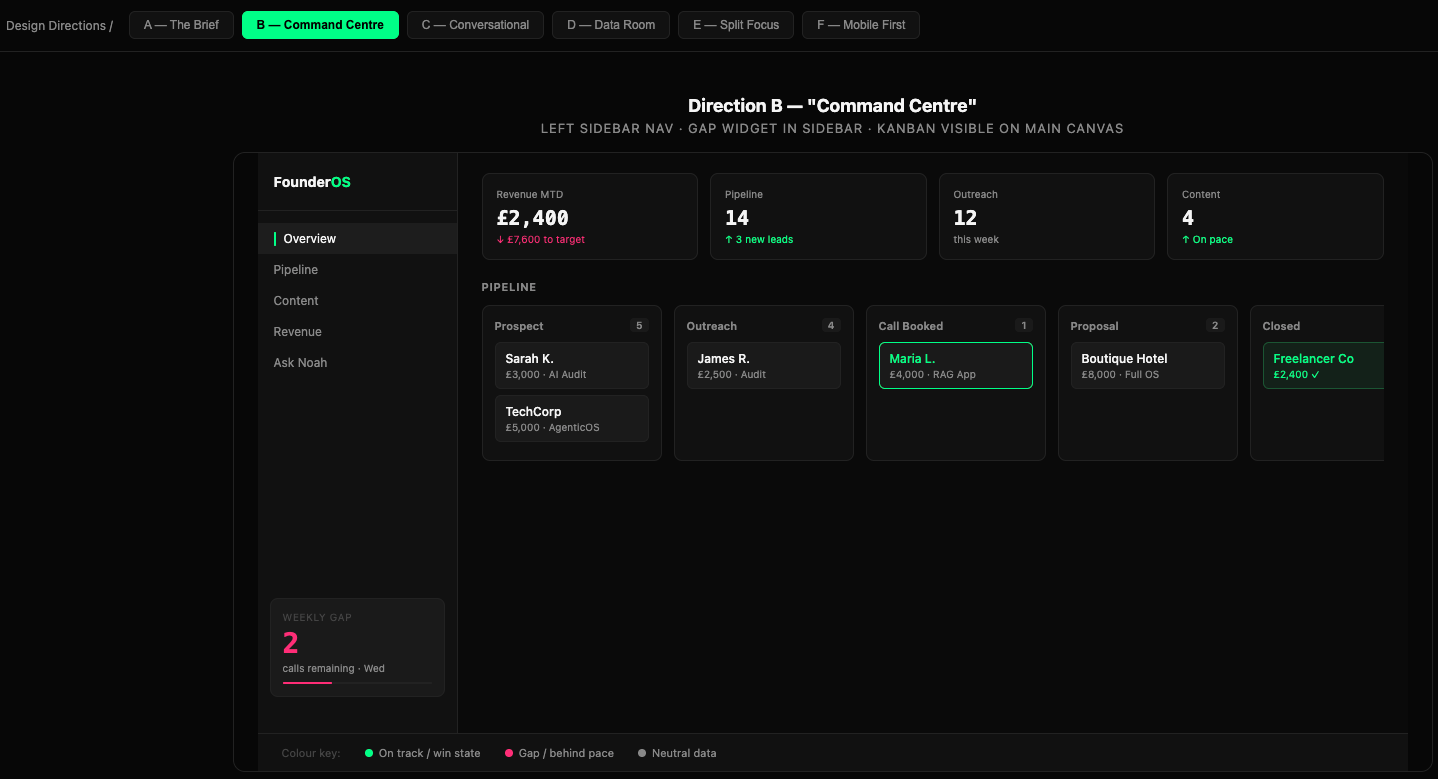Select the B — Command Centre tab
The image size is (1438, 779).
(320, 25)
